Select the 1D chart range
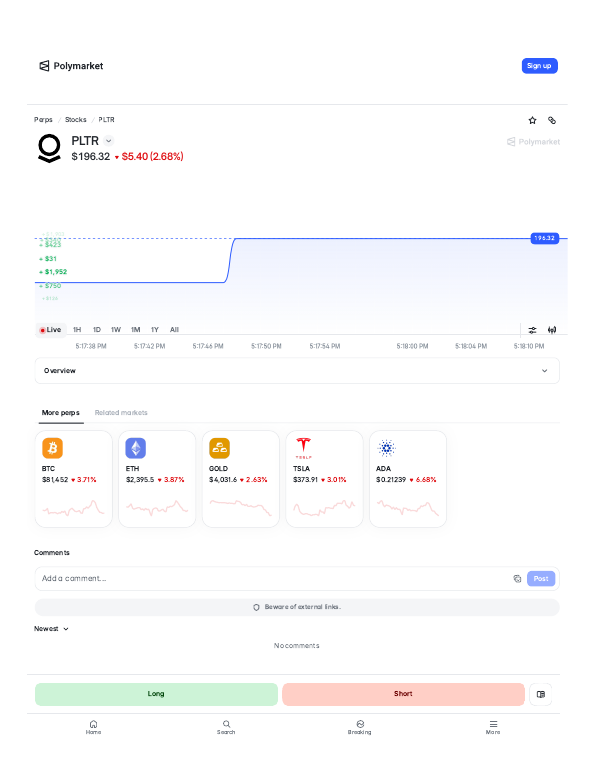 point(97,330)
